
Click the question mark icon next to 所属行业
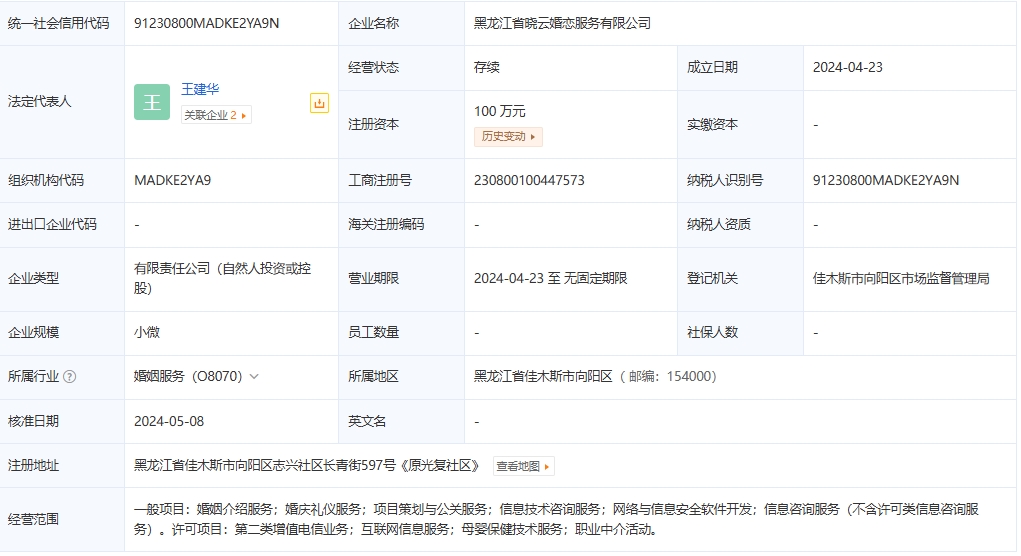[69, 377]
